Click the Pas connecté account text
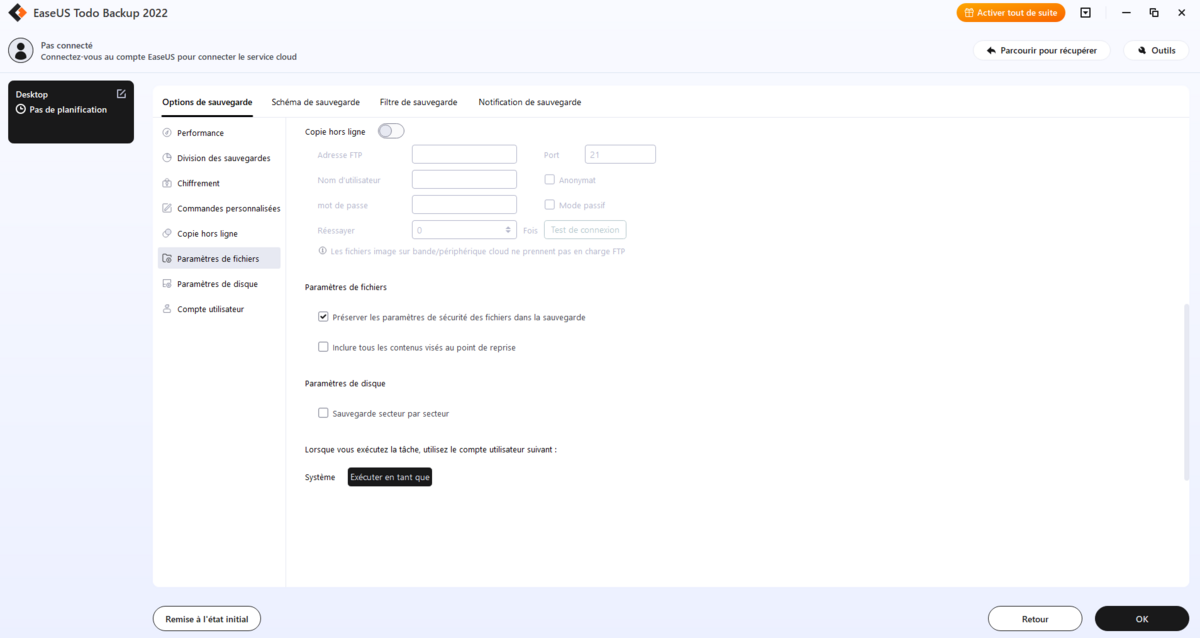The width and height of the screenshot is (1200, 638). click(67, 45)
